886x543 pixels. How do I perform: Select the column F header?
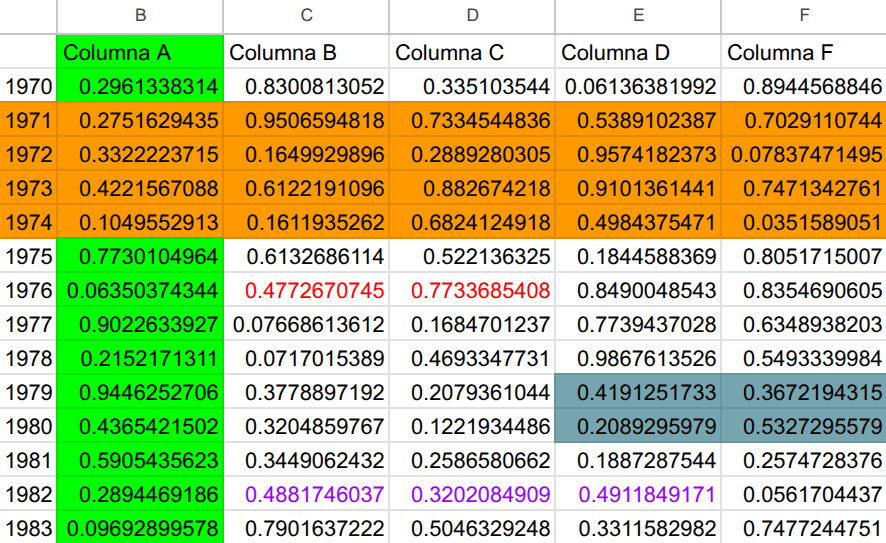click(x=804, y=15)
